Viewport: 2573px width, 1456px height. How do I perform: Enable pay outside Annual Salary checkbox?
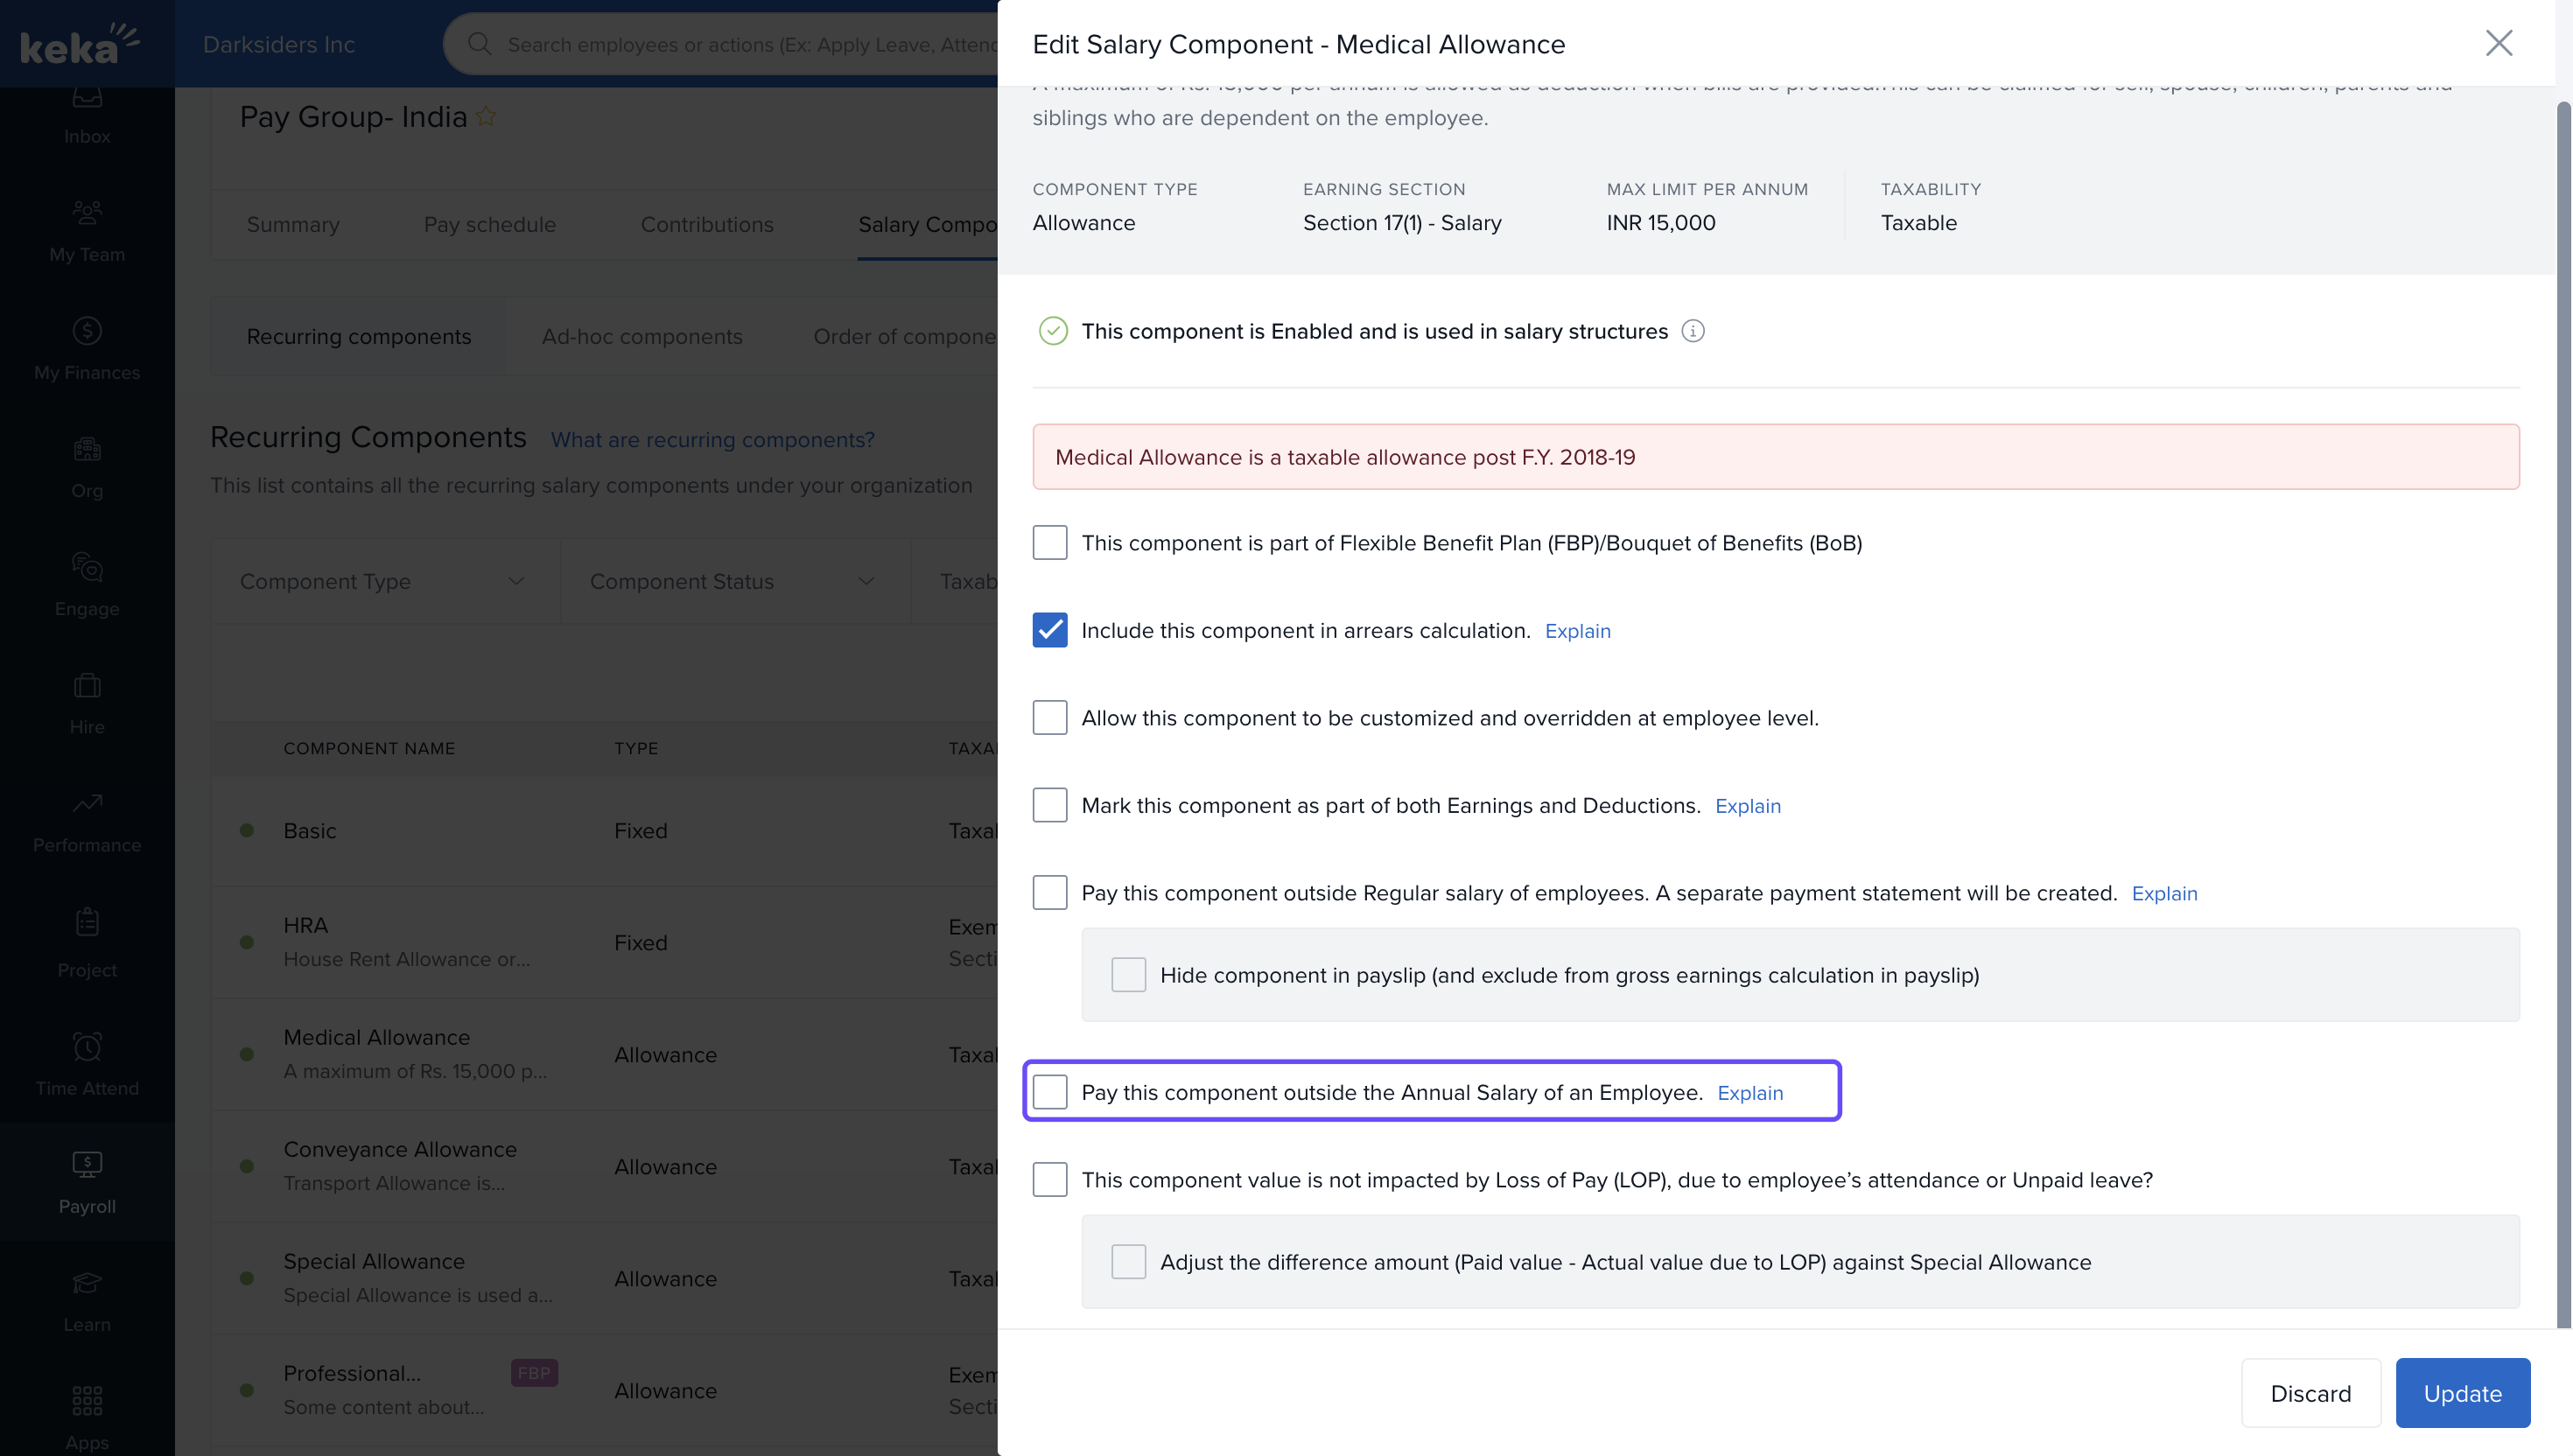(x=1049, y=1092)
